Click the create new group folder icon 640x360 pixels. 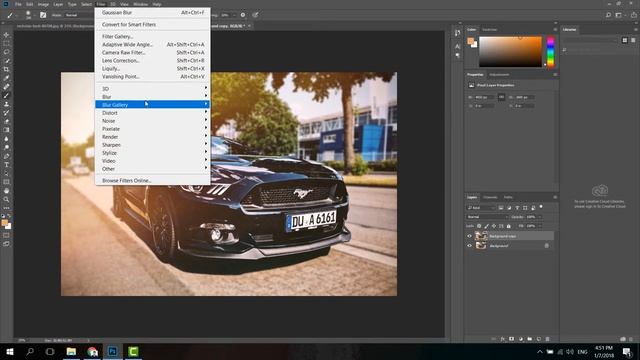[x=530, y=339]
